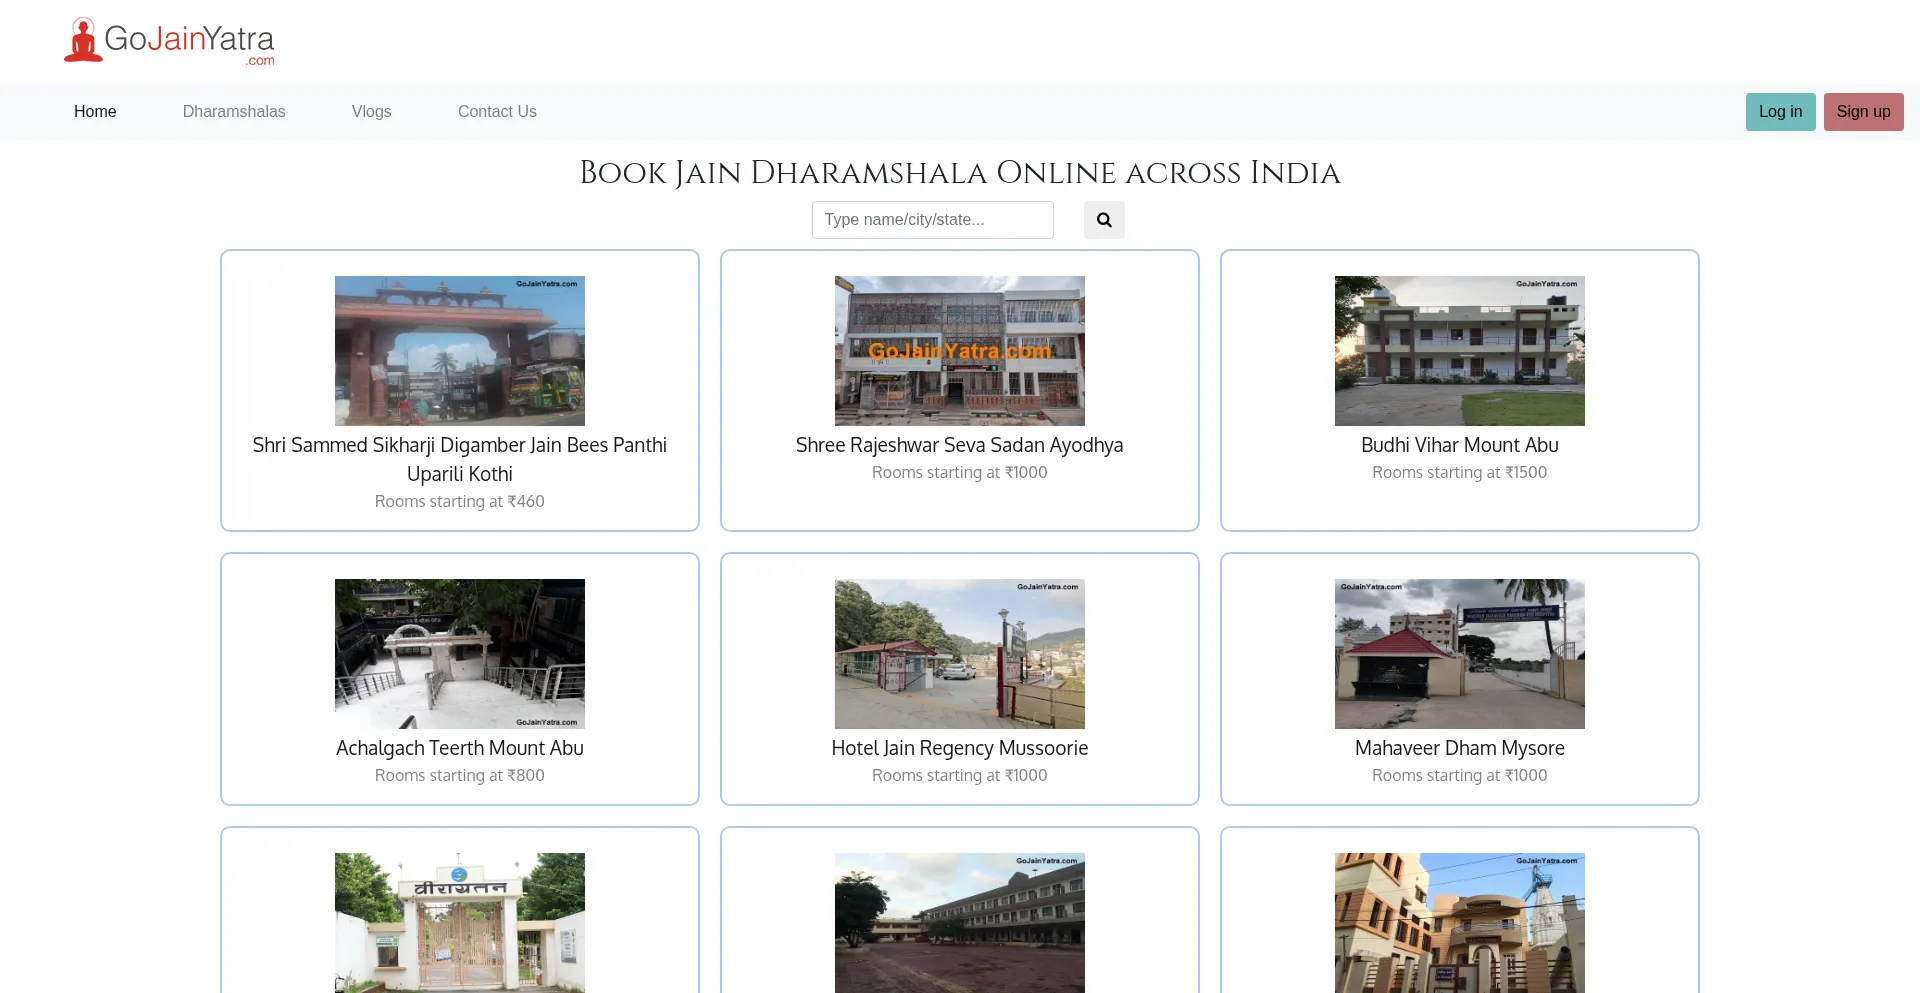Click in the name/city/state search field
1920x993 pixels.
tap(932, 219)
